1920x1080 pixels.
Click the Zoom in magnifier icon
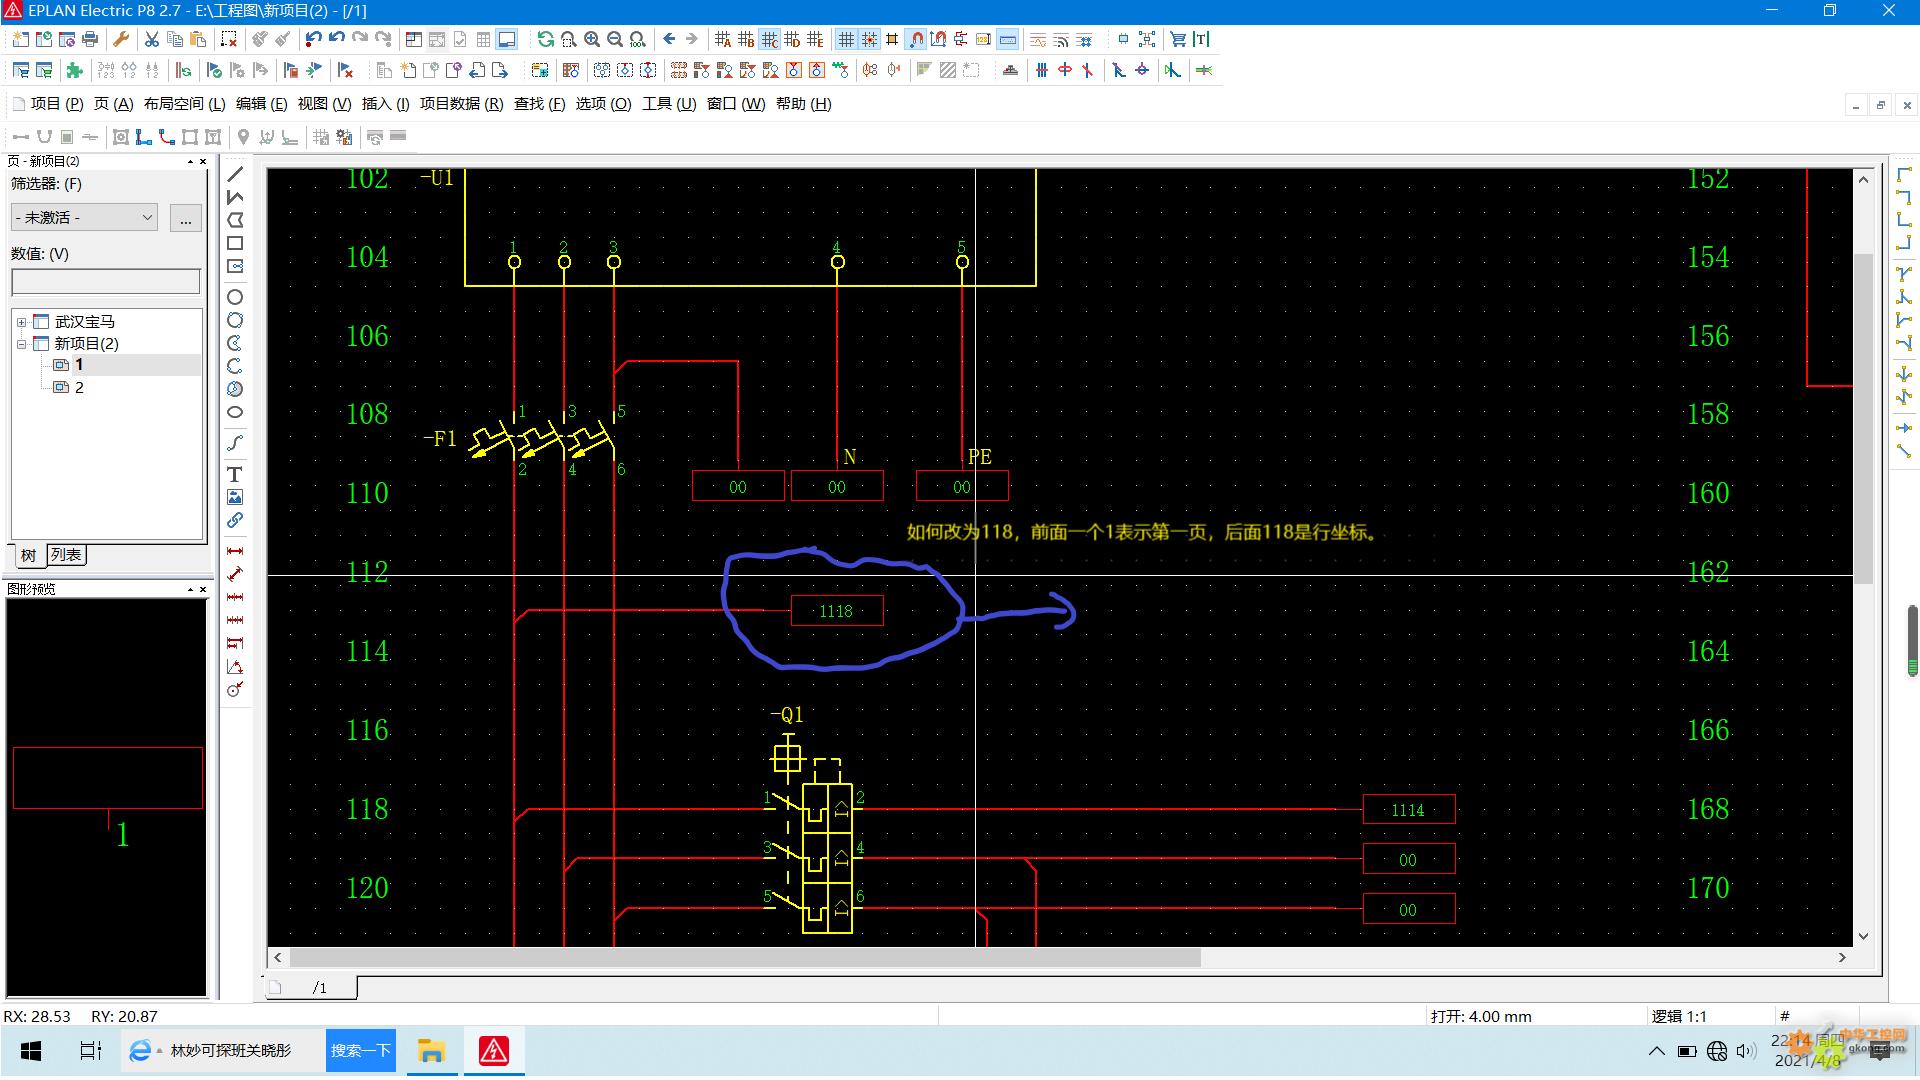coord(592,39)
